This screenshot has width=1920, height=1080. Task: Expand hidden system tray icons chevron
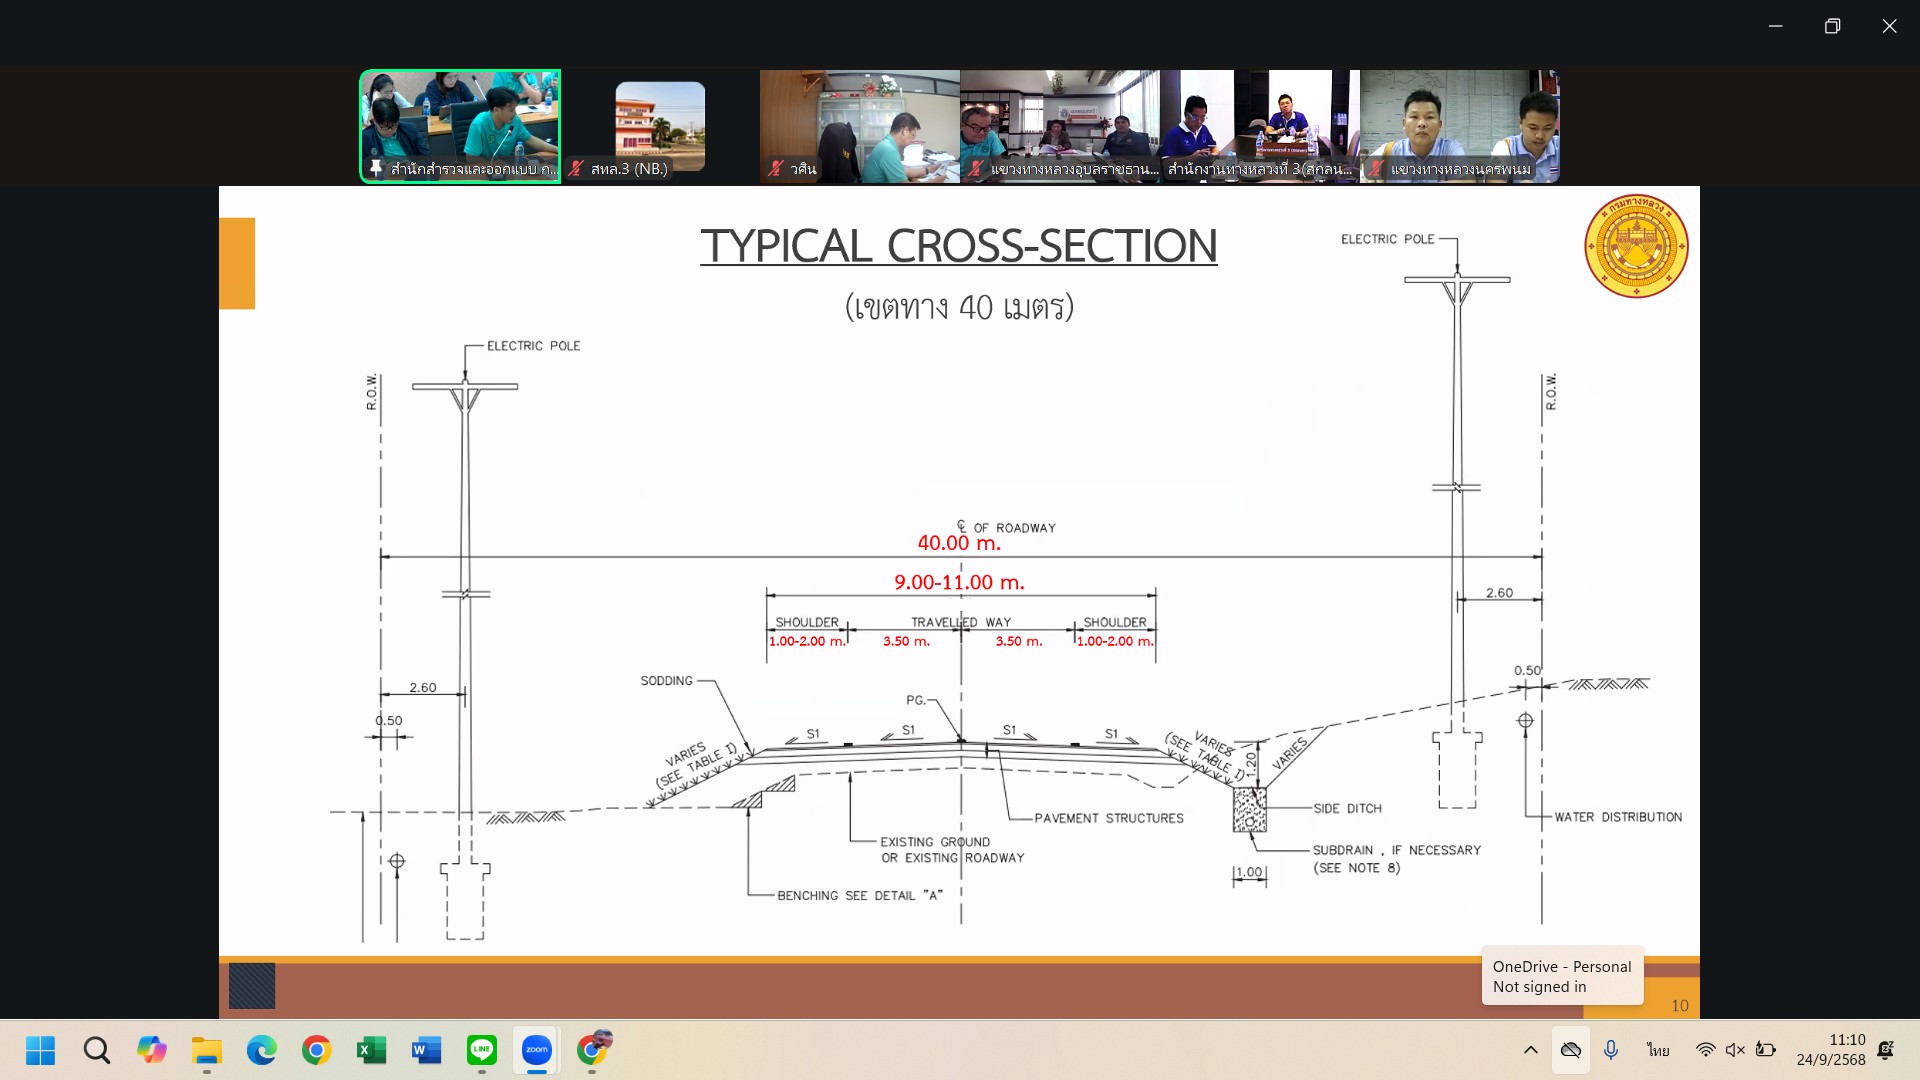coord(1530,1050)
